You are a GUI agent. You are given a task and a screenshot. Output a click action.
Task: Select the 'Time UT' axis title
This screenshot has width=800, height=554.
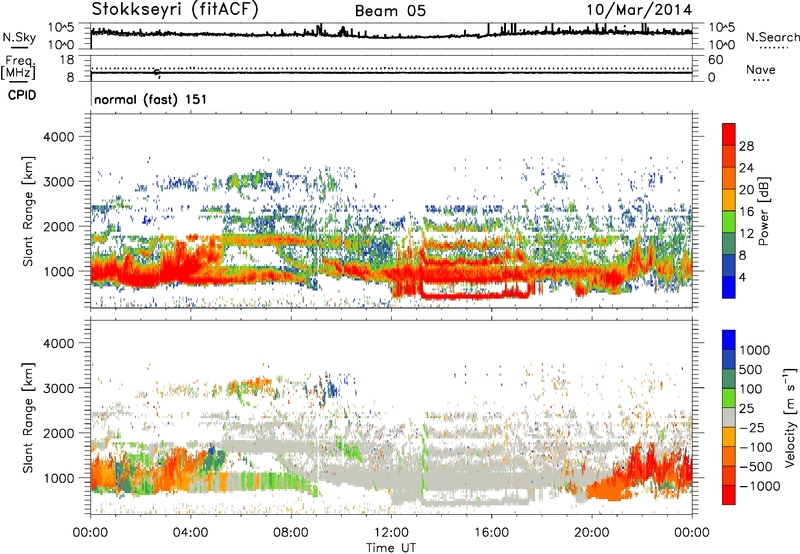pyautogui.click(x=391, y=548)
